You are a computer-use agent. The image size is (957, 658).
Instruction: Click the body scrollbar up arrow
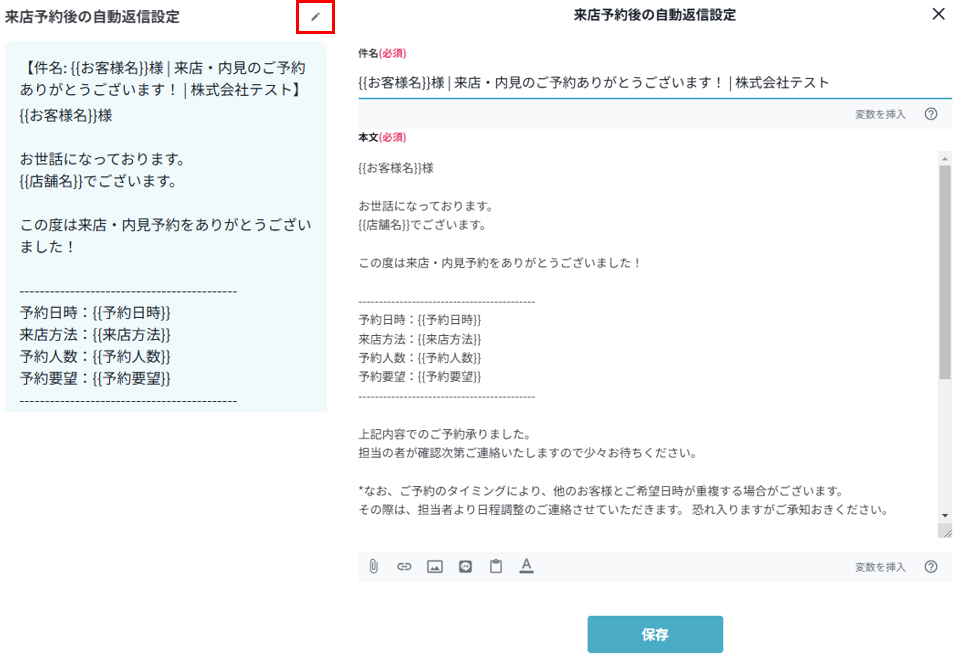[945, 159]
